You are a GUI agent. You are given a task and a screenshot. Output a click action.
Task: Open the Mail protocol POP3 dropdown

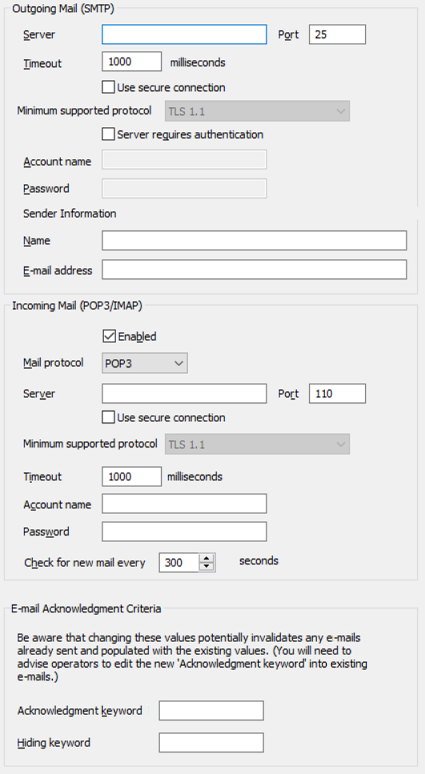[x=145, y=364]
